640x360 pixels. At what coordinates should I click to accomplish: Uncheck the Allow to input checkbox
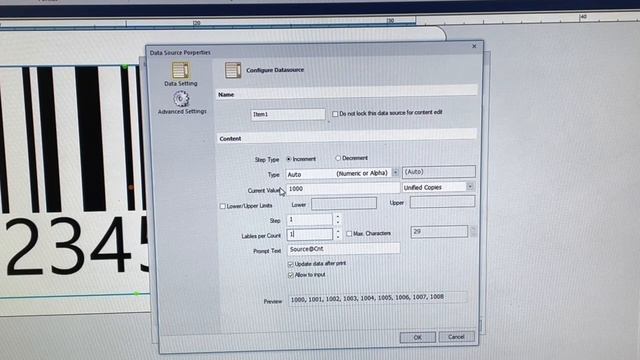[291, 275]
